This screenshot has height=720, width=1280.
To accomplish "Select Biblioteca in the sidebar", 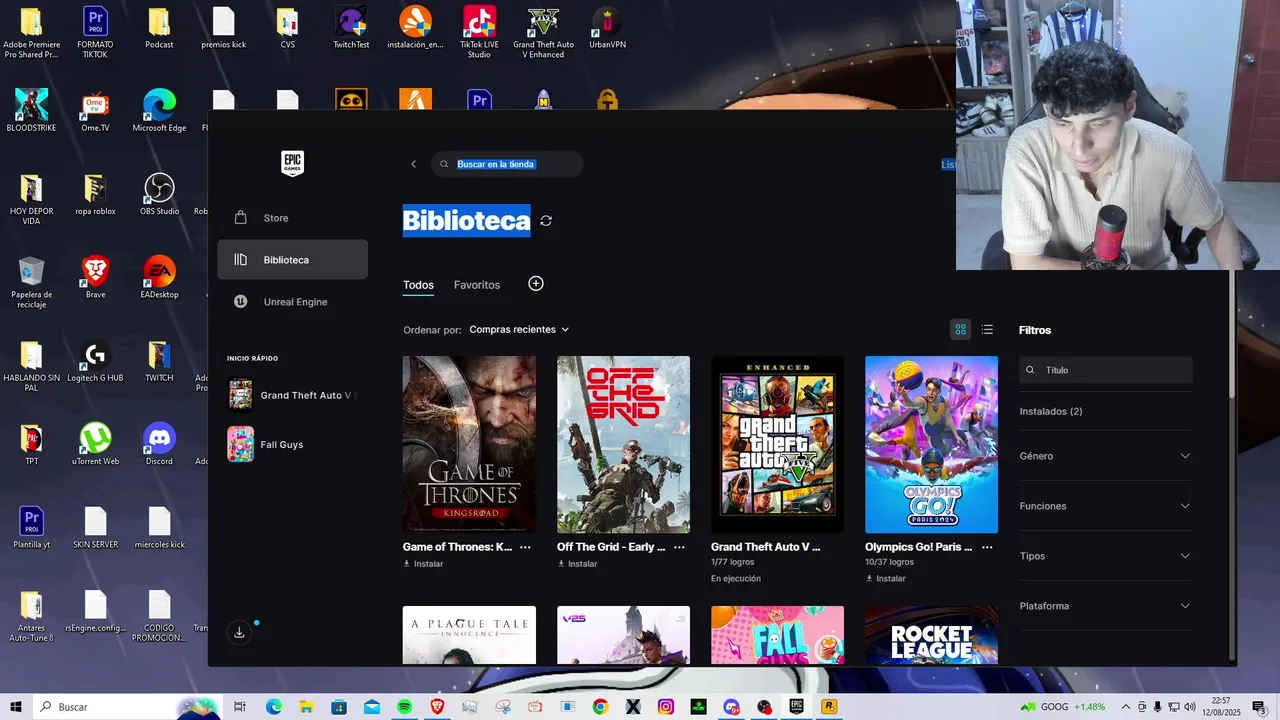I will click(292, 260).
